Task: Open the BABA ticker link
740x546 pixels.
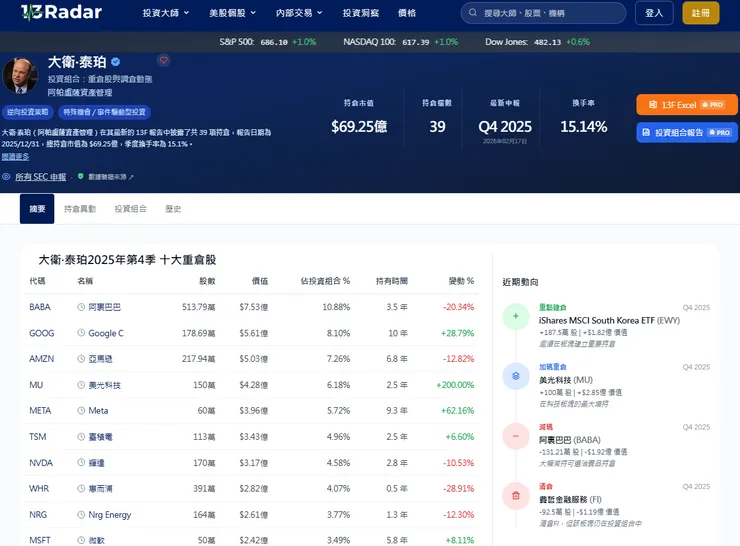Action: point(40,307)
